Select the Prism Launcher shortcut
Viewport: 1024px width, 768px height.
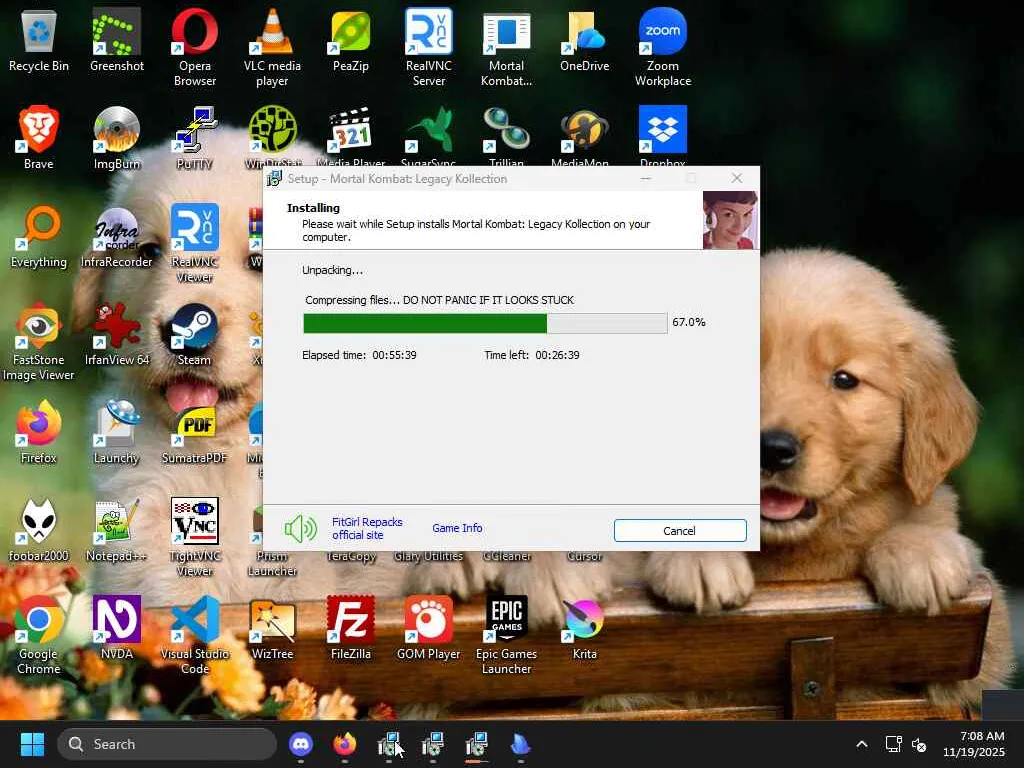(x=272, y=563)
